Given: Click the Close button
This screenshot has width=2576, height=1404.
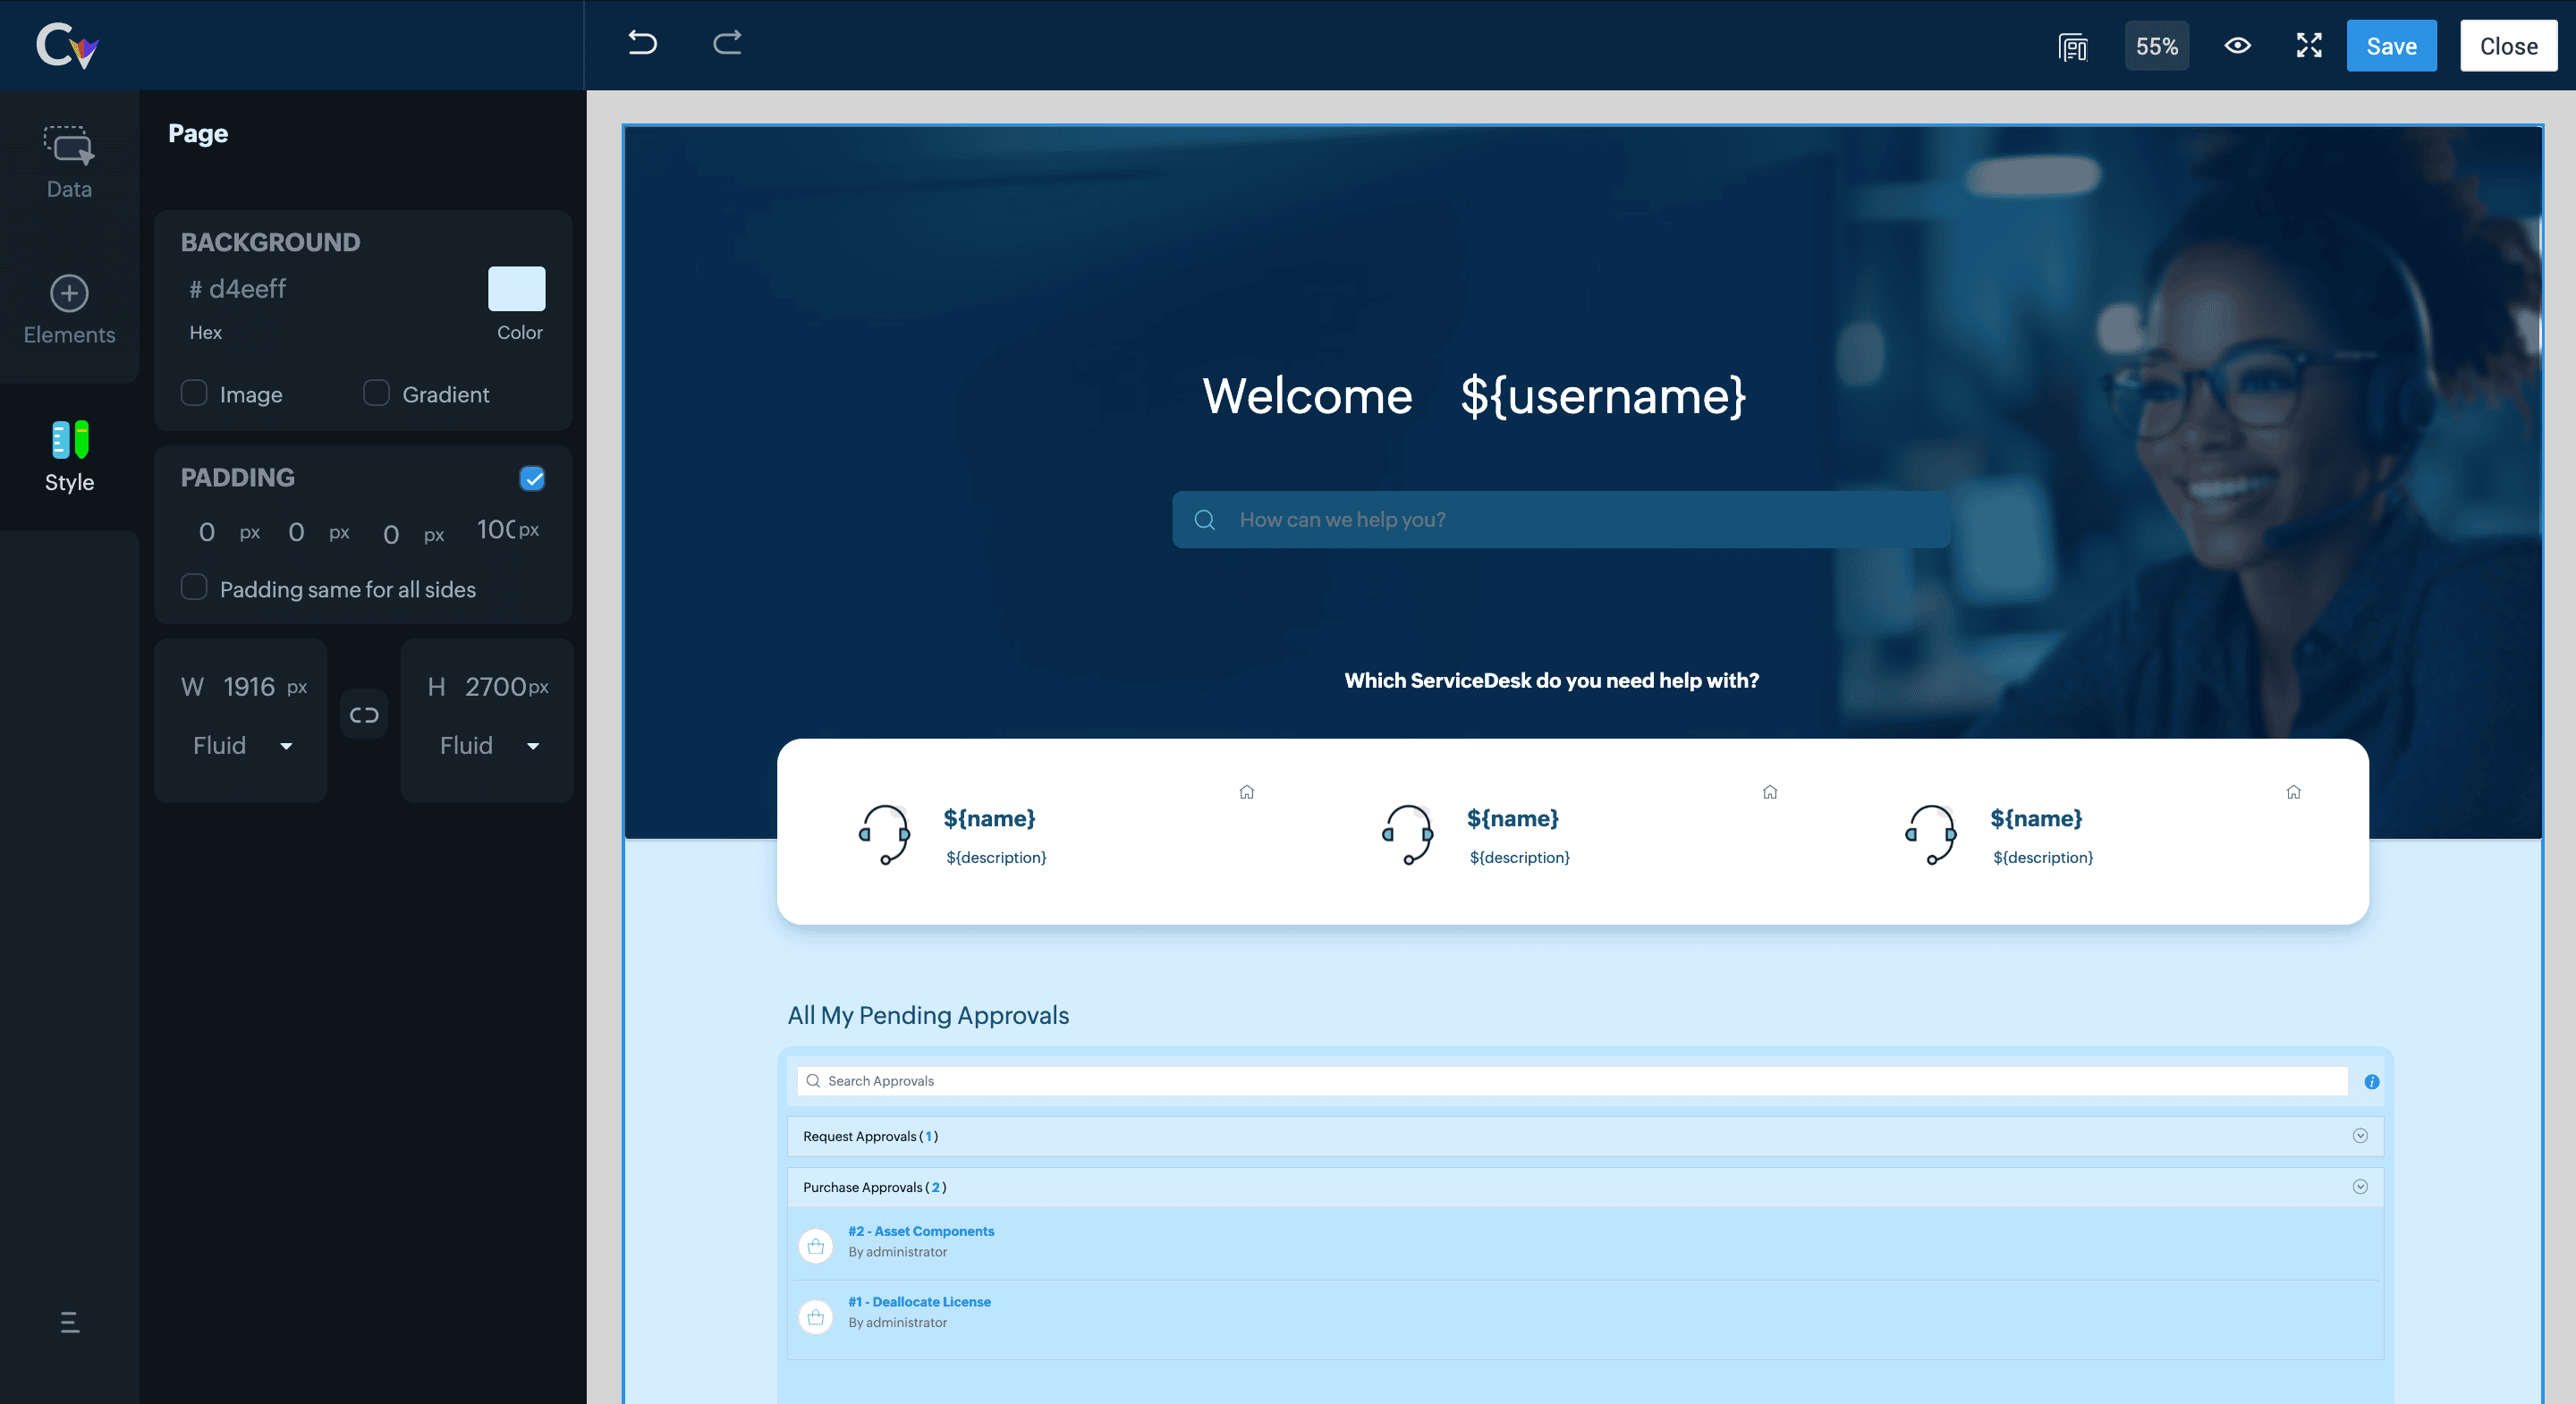Looking at the screenshot, I should (2509, 46).
